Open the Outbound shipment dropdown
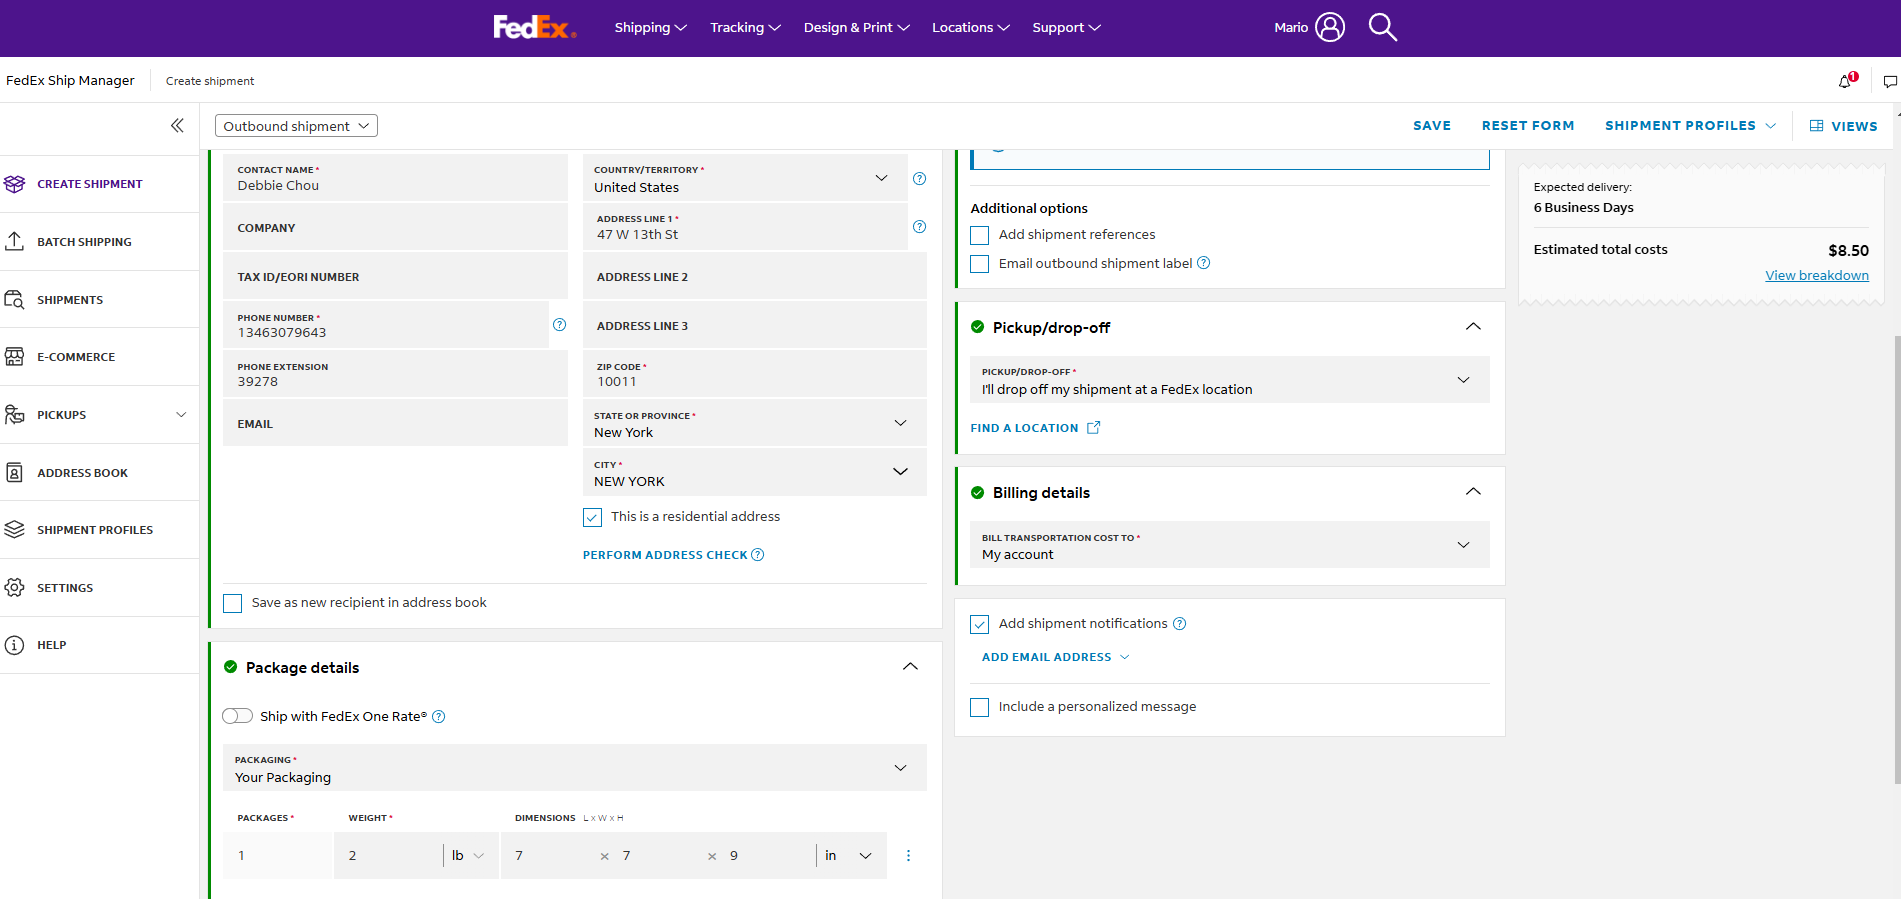 [x=296, y=126]
